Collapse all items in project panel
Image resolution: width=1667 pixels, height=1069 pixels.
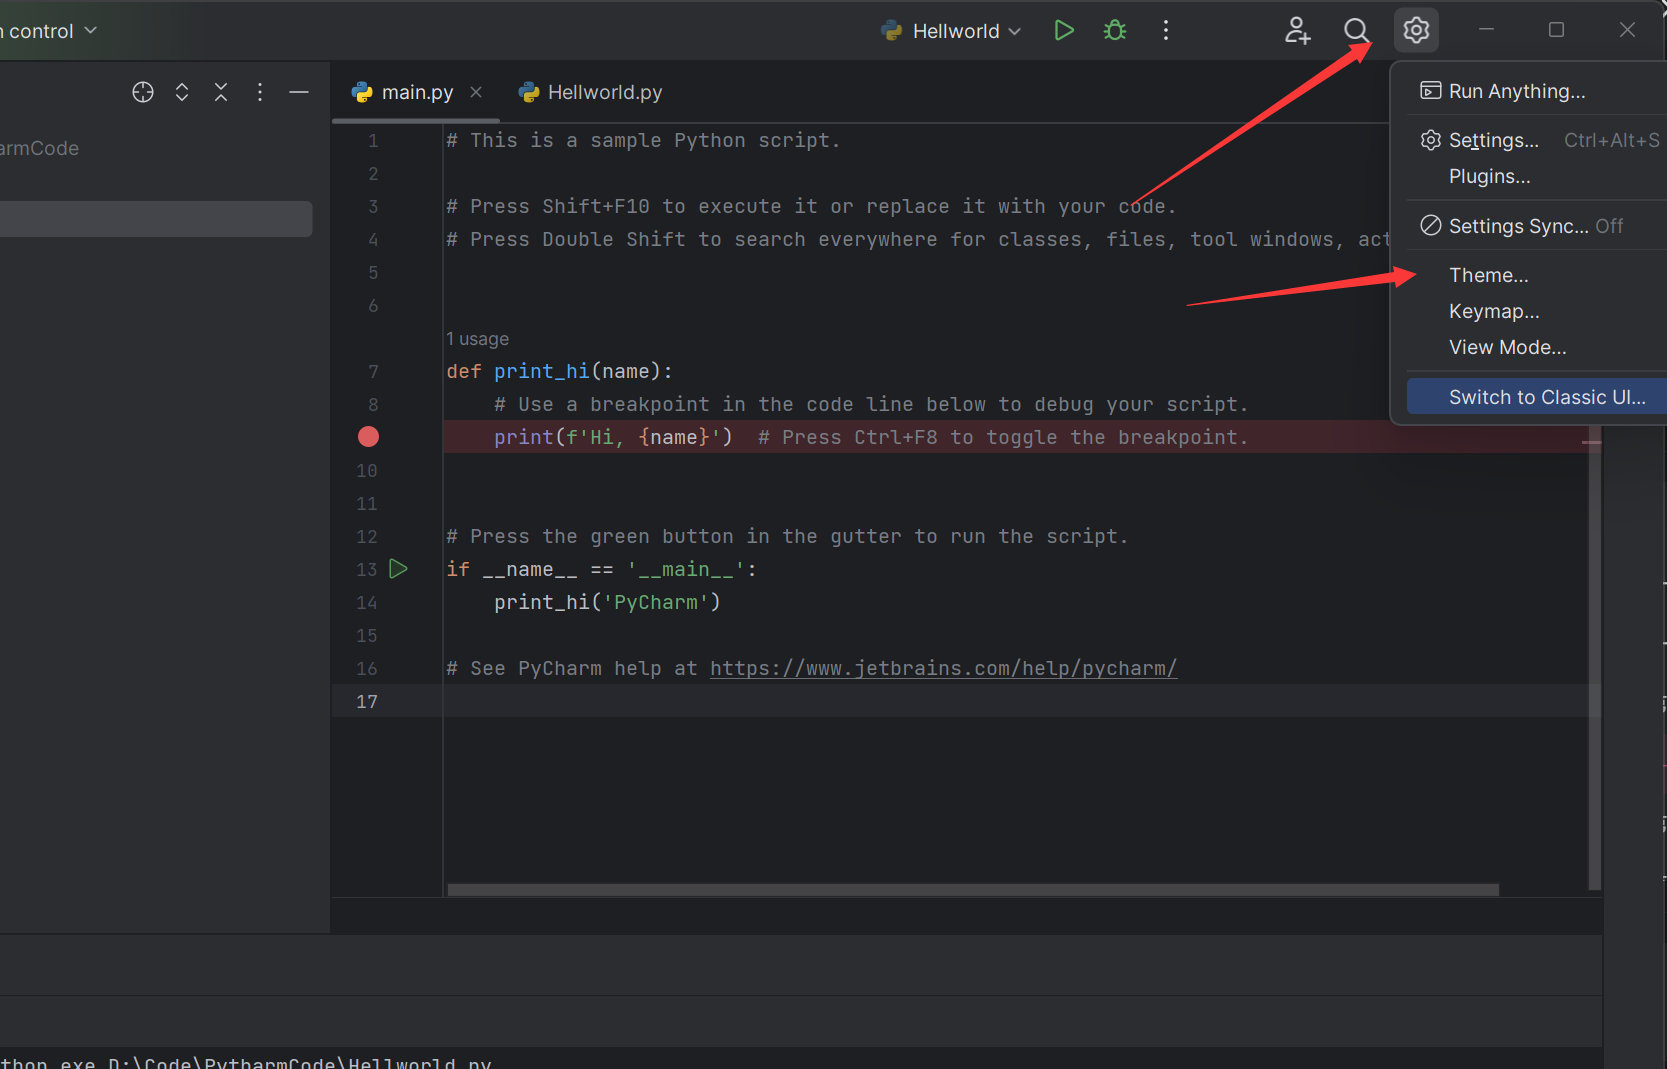(221, 92)
